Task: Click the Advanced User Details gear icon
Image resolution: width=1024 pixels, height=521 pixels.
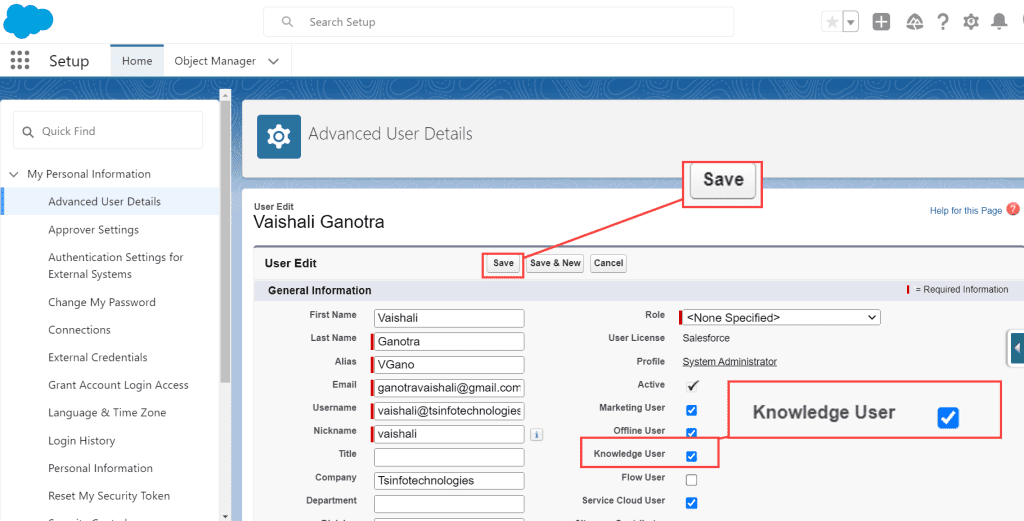Action: point(279,136)
